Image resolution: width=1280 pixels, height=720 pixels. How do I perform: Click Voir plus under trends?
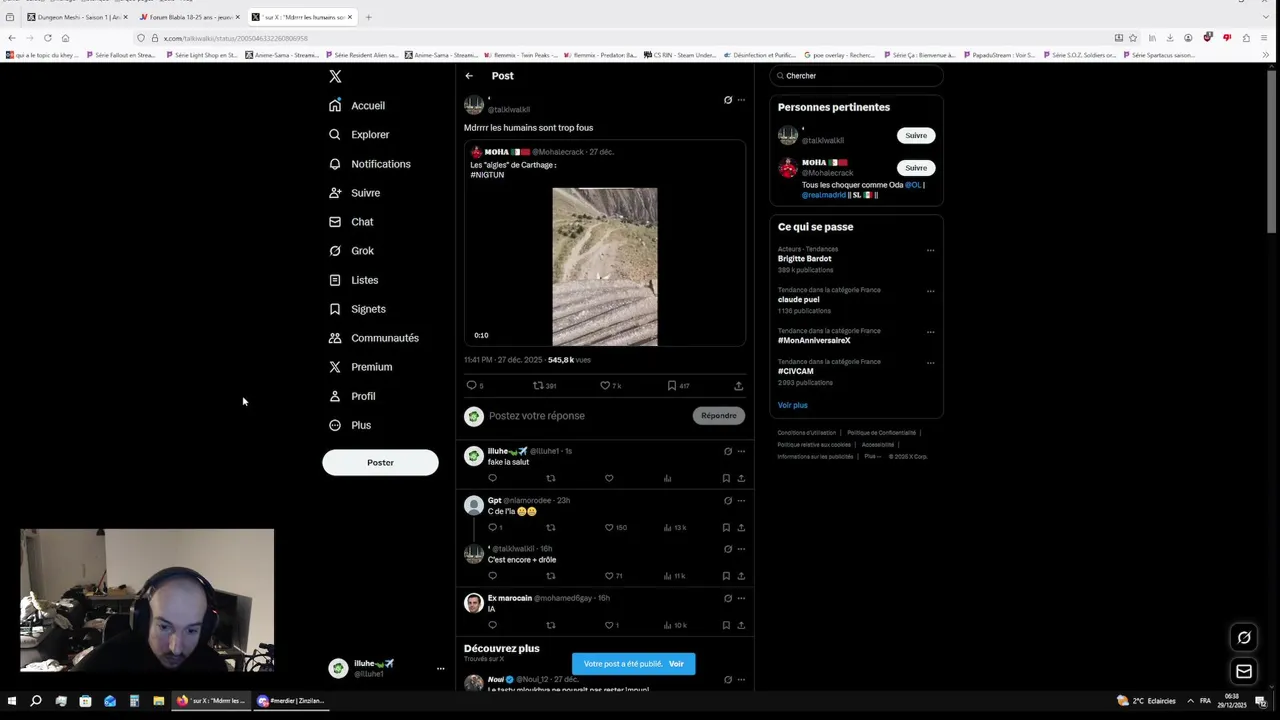point(793,405)
